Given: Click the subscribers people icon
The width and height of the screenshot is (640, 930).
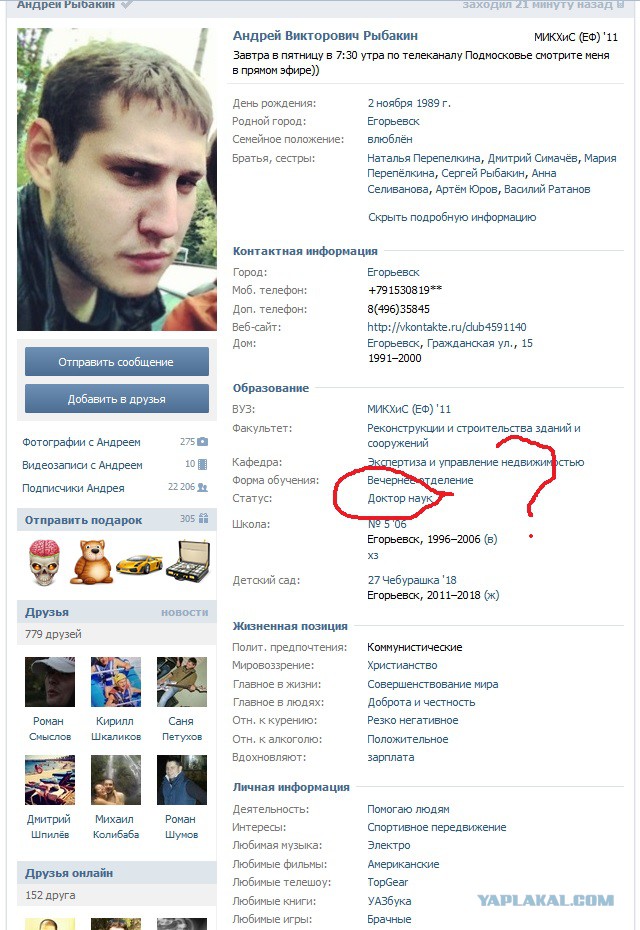Looking at the screenshot, I should tap(202, 487).
